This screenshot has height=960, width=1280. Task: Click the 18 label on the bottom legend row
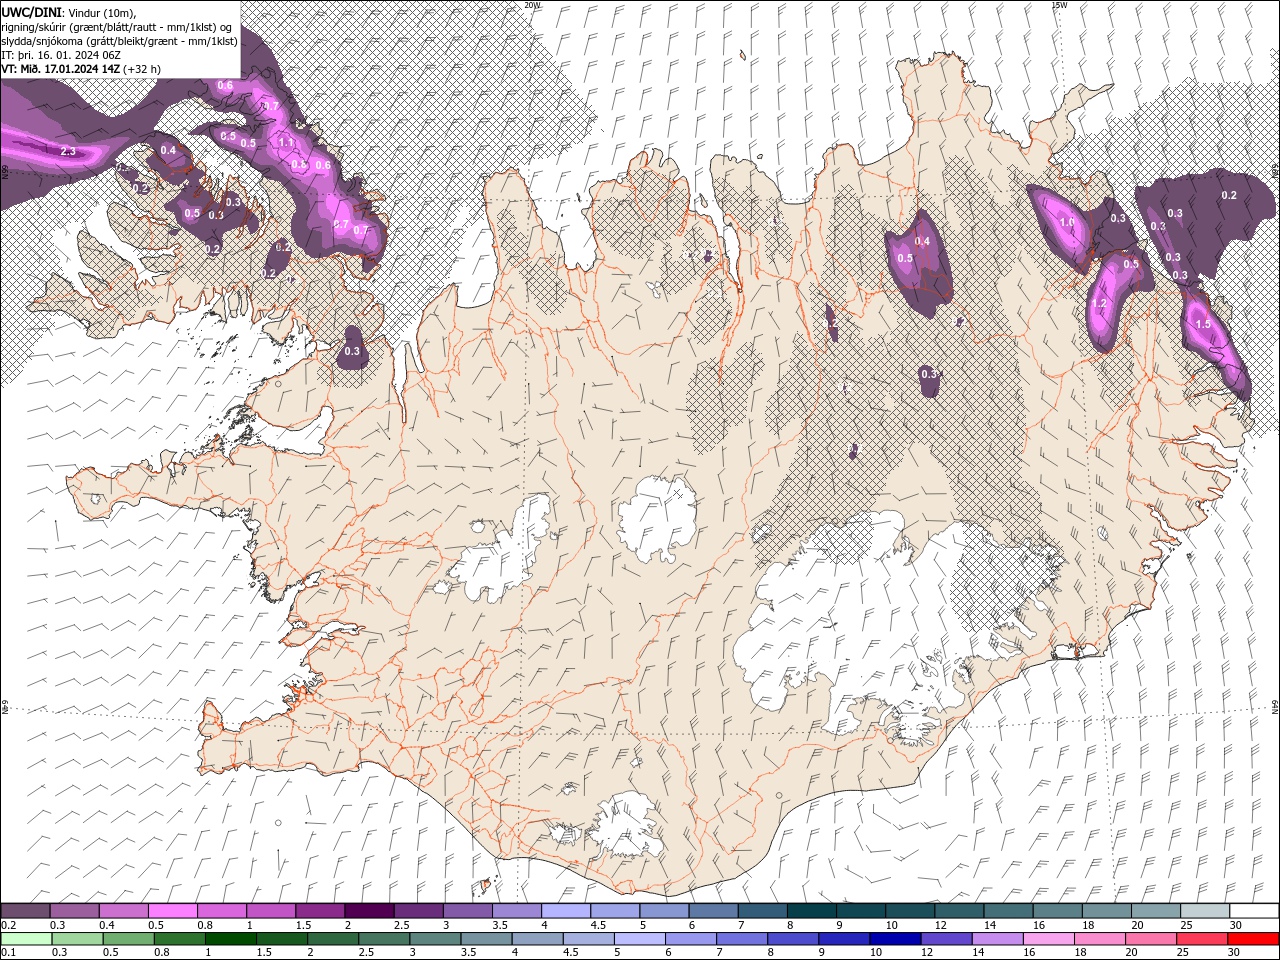(x=1080, y=952)
